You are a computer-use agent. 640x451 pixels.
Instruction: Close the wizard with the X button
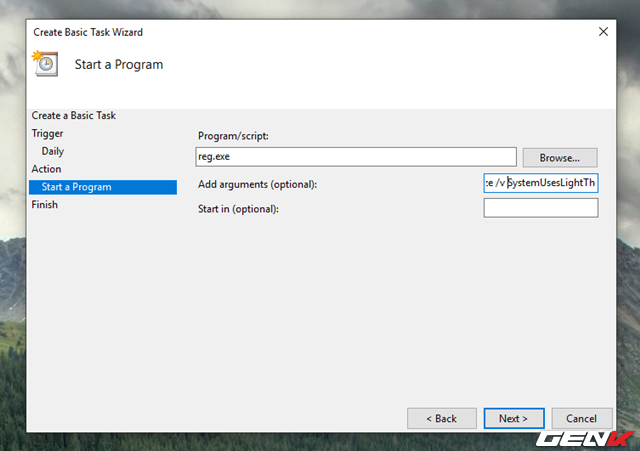point(603,31)
